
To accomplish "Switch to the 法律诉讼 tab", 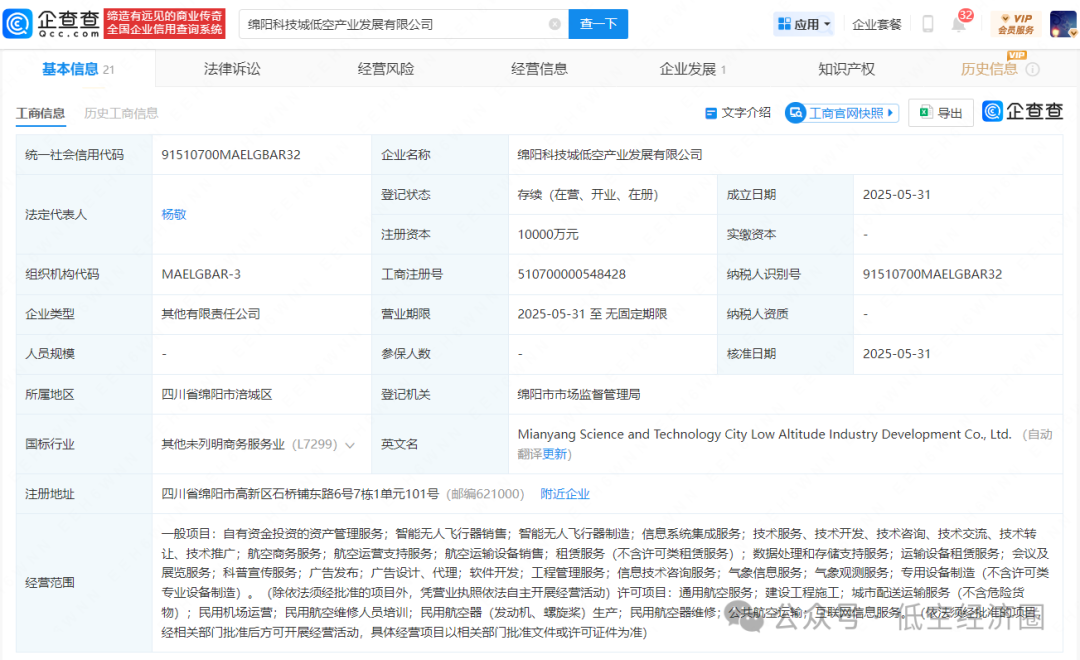I will pos(232,69).
